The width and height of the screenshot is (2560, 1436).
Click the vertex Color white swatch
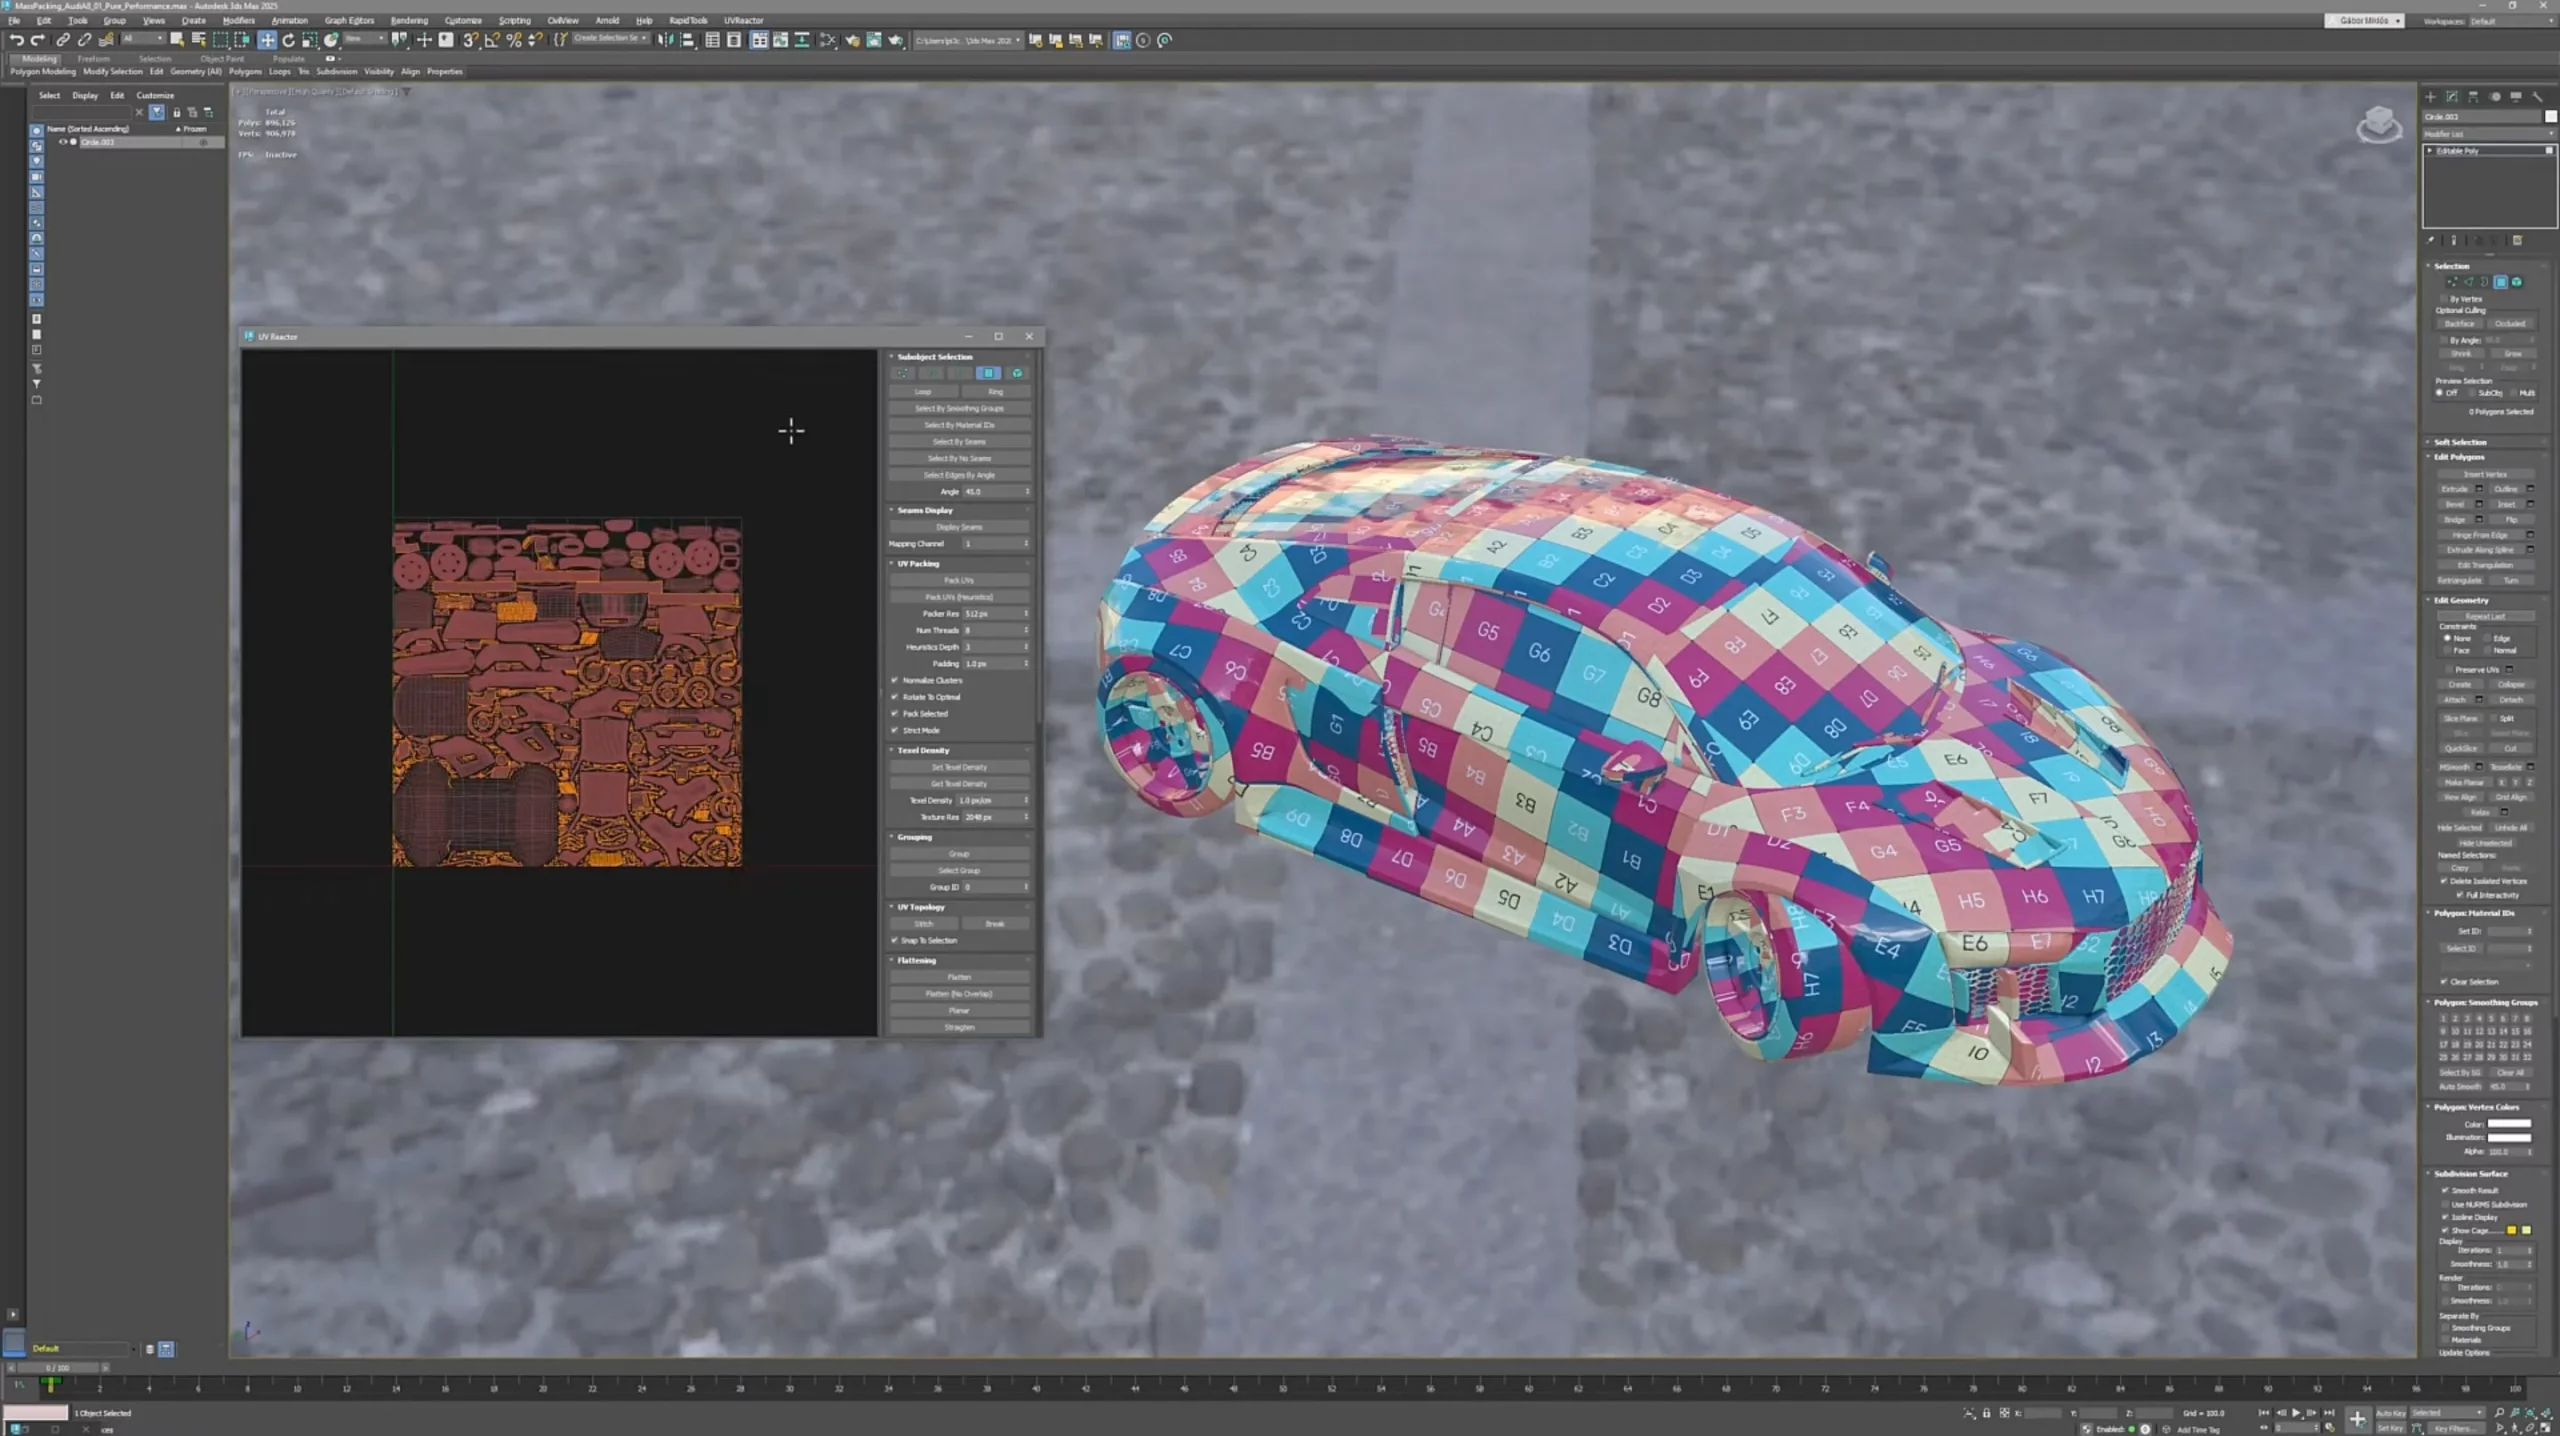pos(2508,1124)
